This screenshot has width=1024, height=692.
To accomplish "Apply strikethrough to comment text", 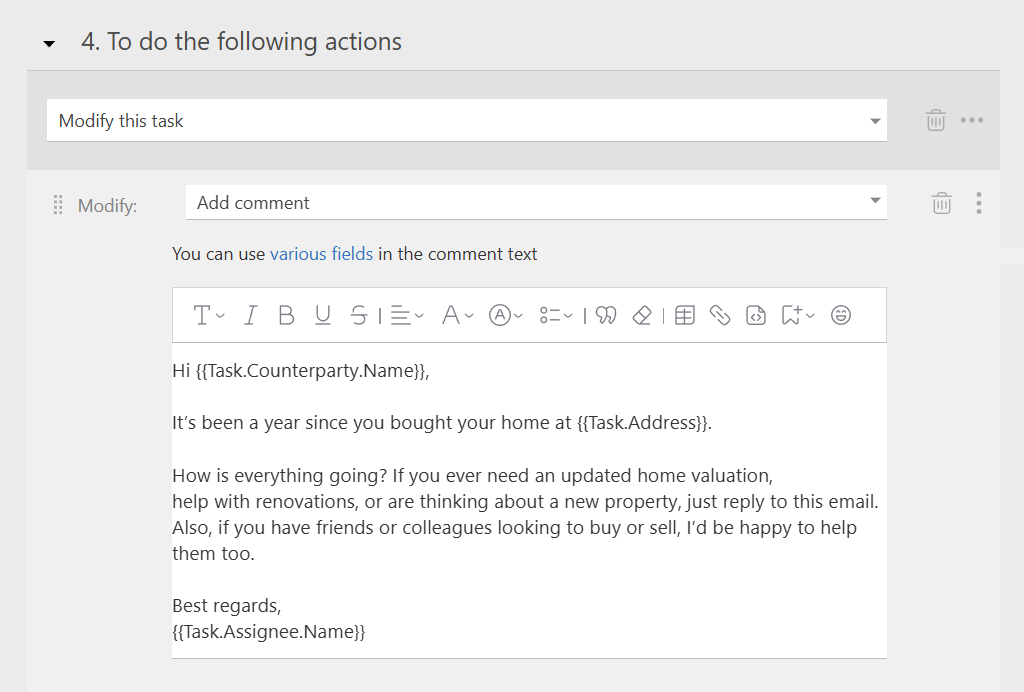I will (358, 316).
